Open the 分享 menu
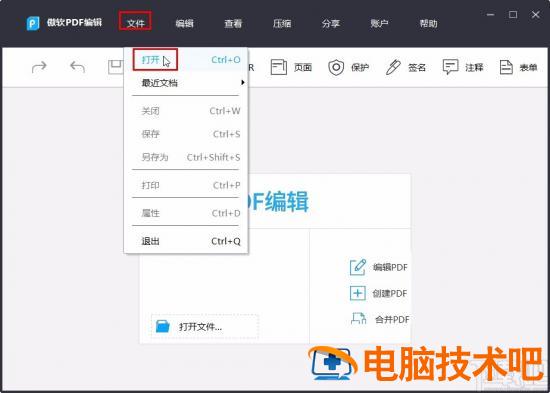The width and height of the screenshot is (550, 393). click(x=331, y=24)
